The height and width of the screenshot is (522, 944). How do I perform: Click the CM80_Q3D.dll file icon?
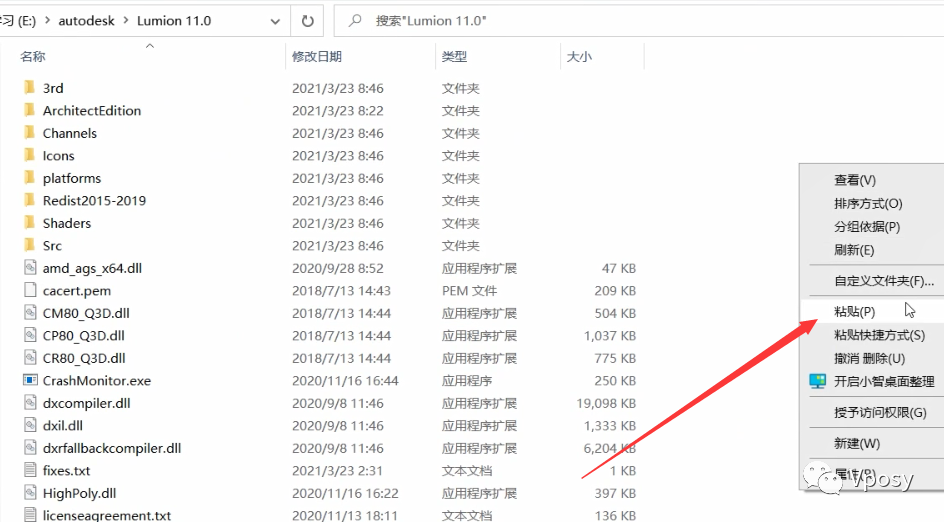coord(30,313)
